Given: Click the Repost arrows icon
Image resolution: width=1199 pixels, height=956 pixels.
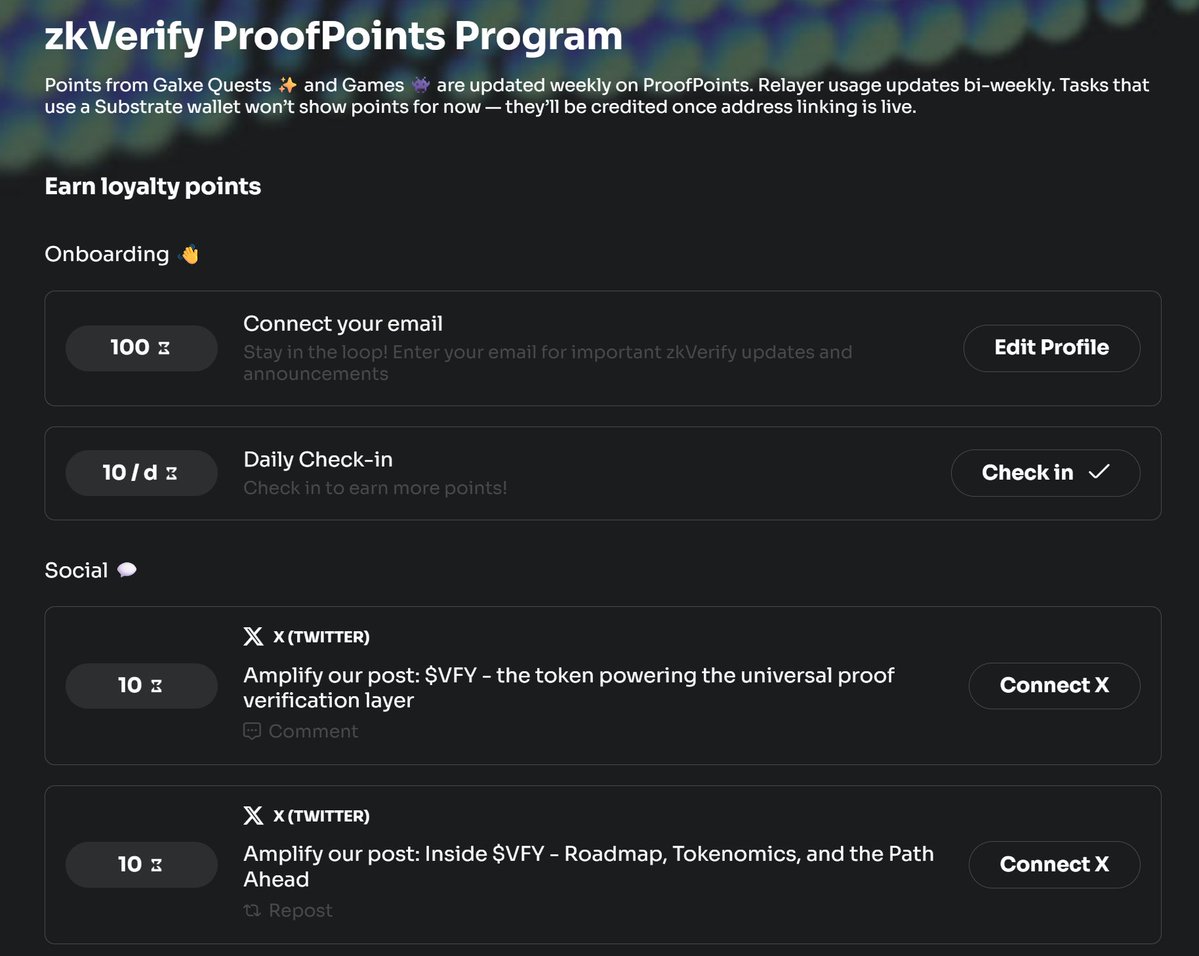Looking at the screenshot, I should (x=252, y=910).
